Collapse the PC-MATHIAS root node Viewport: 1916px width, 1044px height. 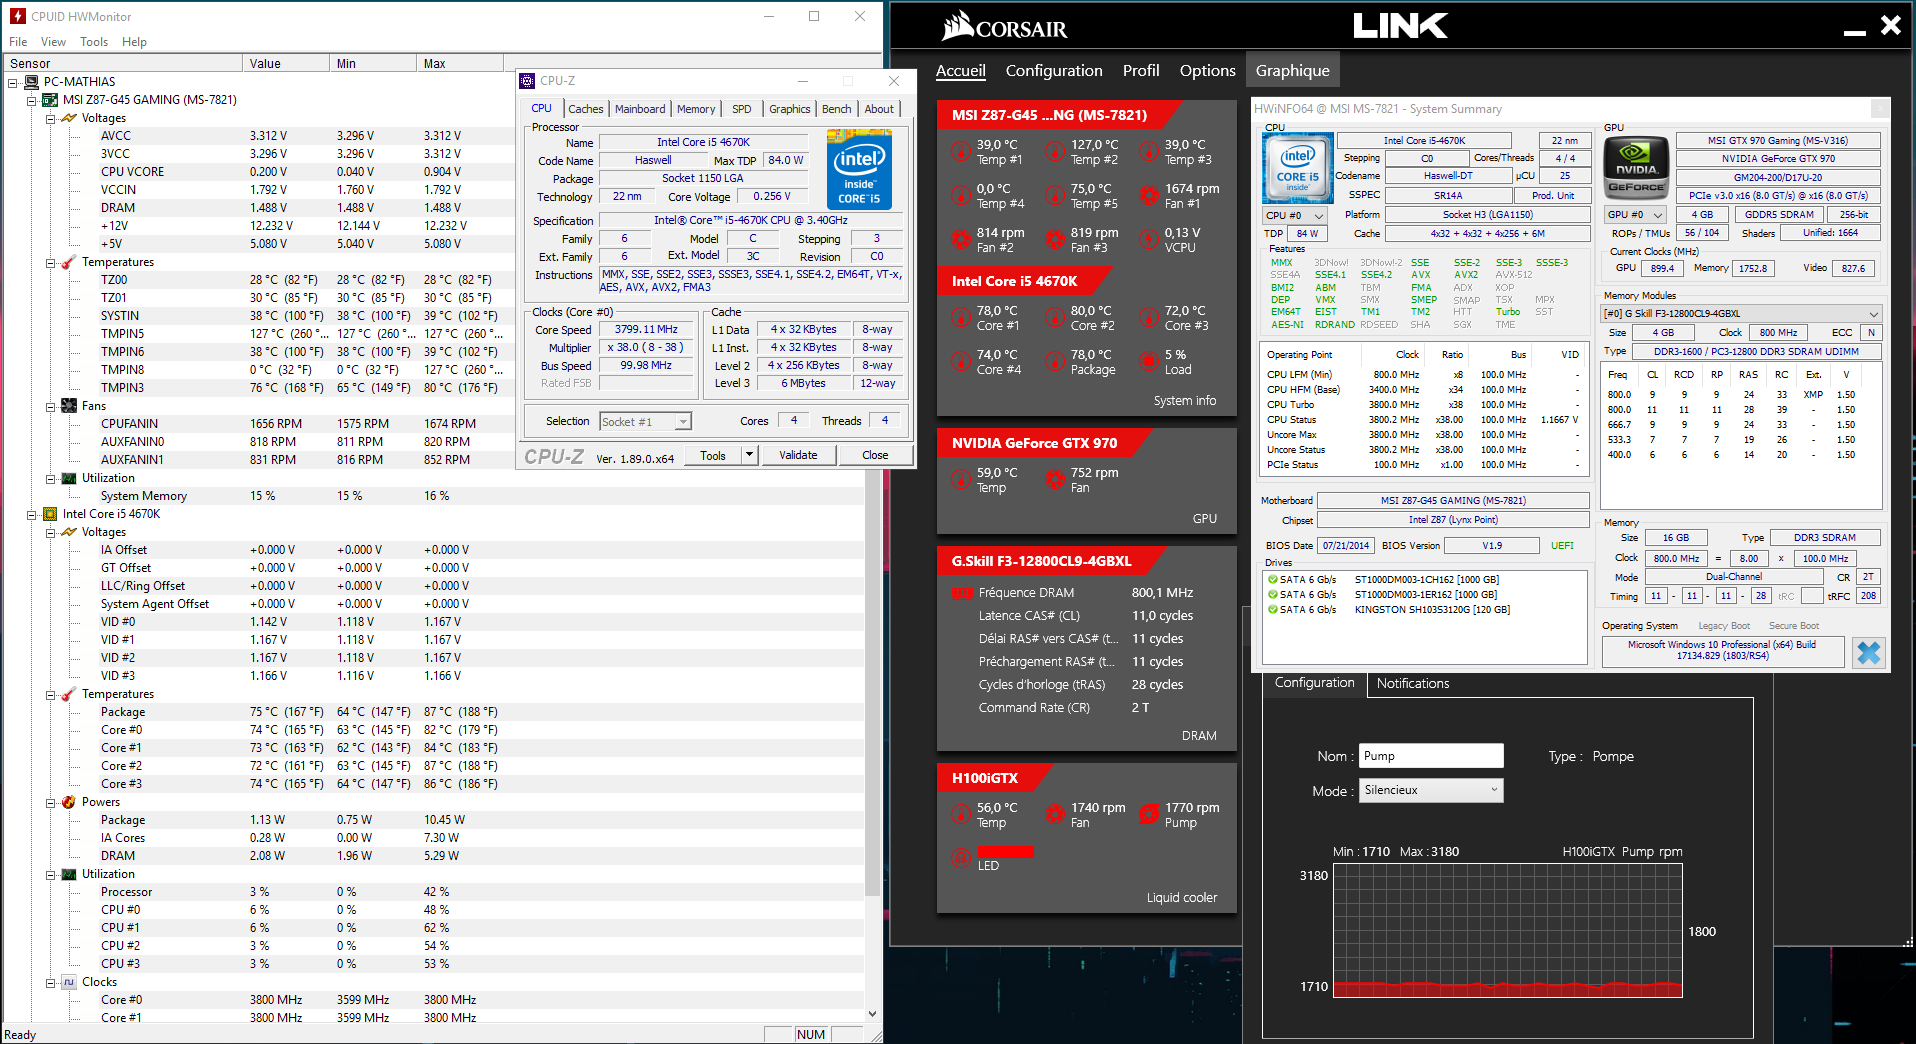[13, 83]
